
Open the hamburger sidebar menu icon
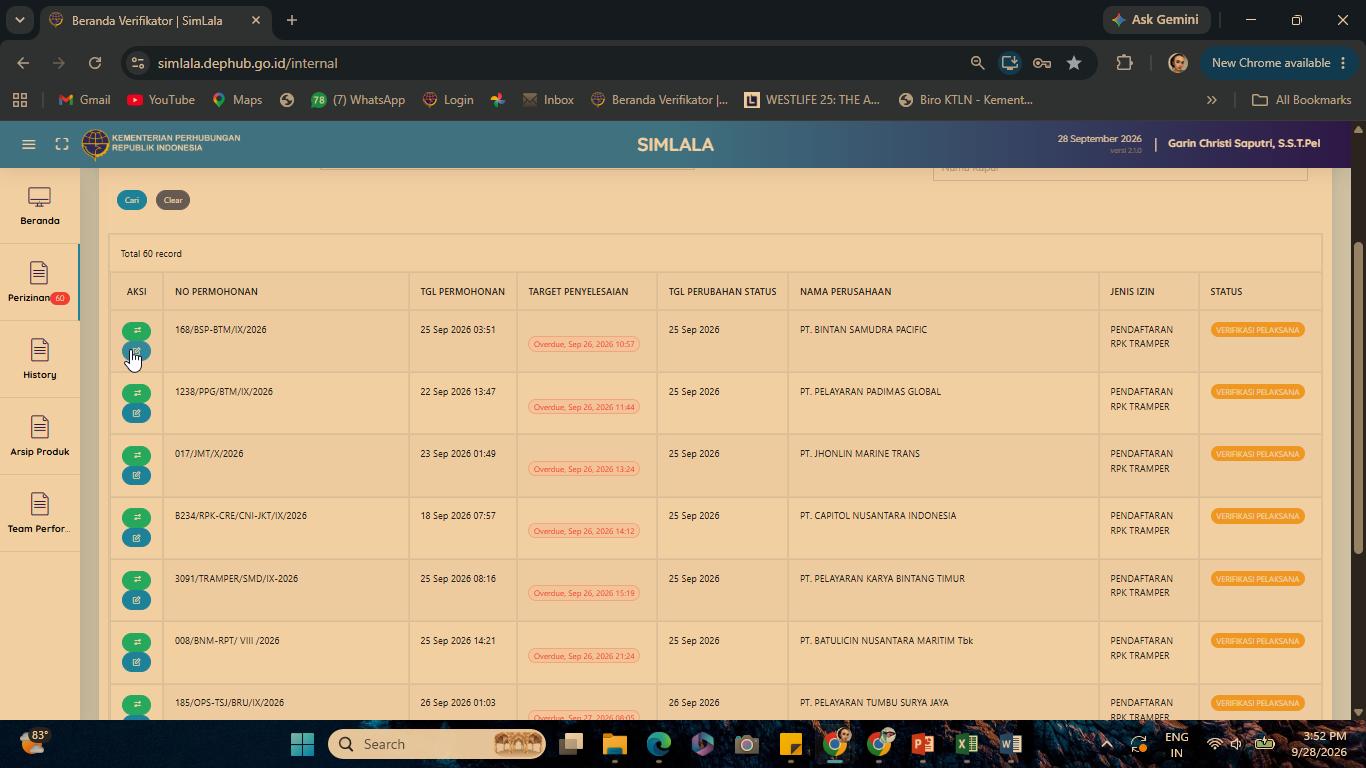pyautogui.click(x=29, y=144)
